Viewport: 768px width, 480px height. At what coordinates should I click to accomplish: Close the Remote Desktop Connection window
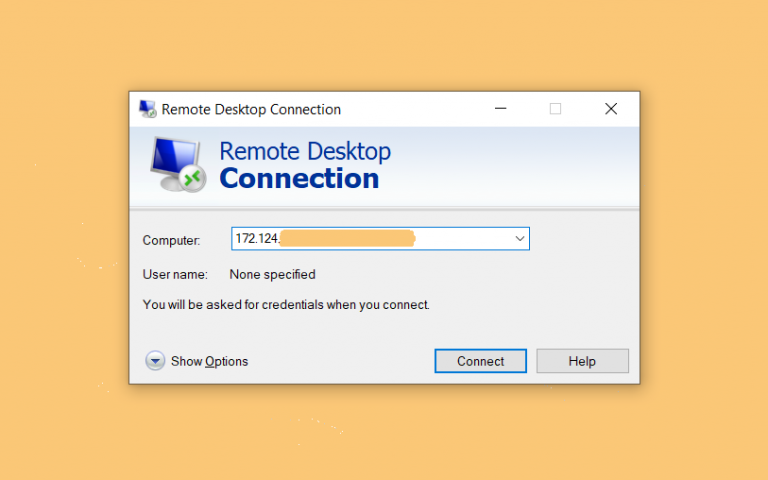tap(611, 109)
